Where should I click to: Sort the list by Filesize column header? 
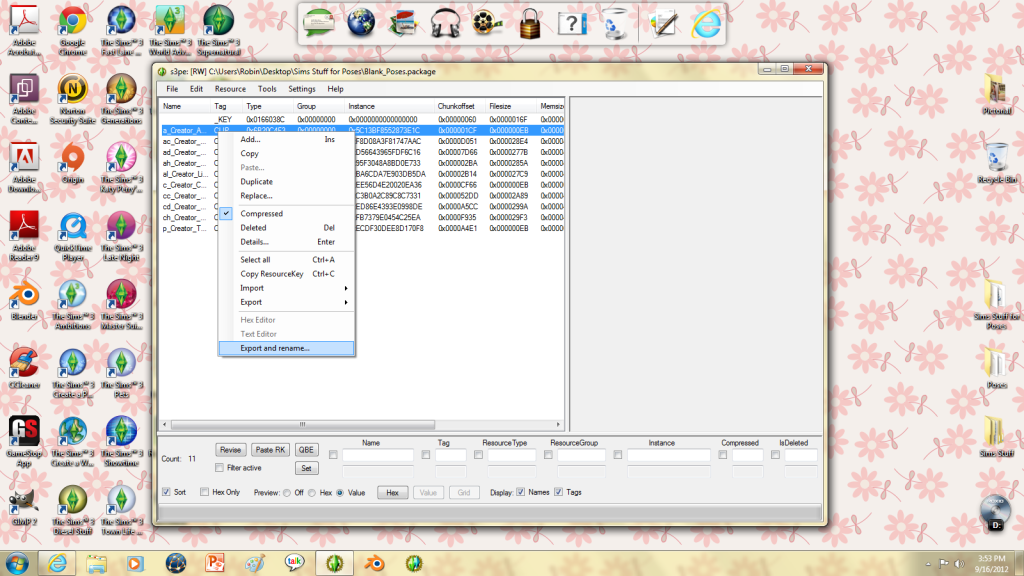511,106
